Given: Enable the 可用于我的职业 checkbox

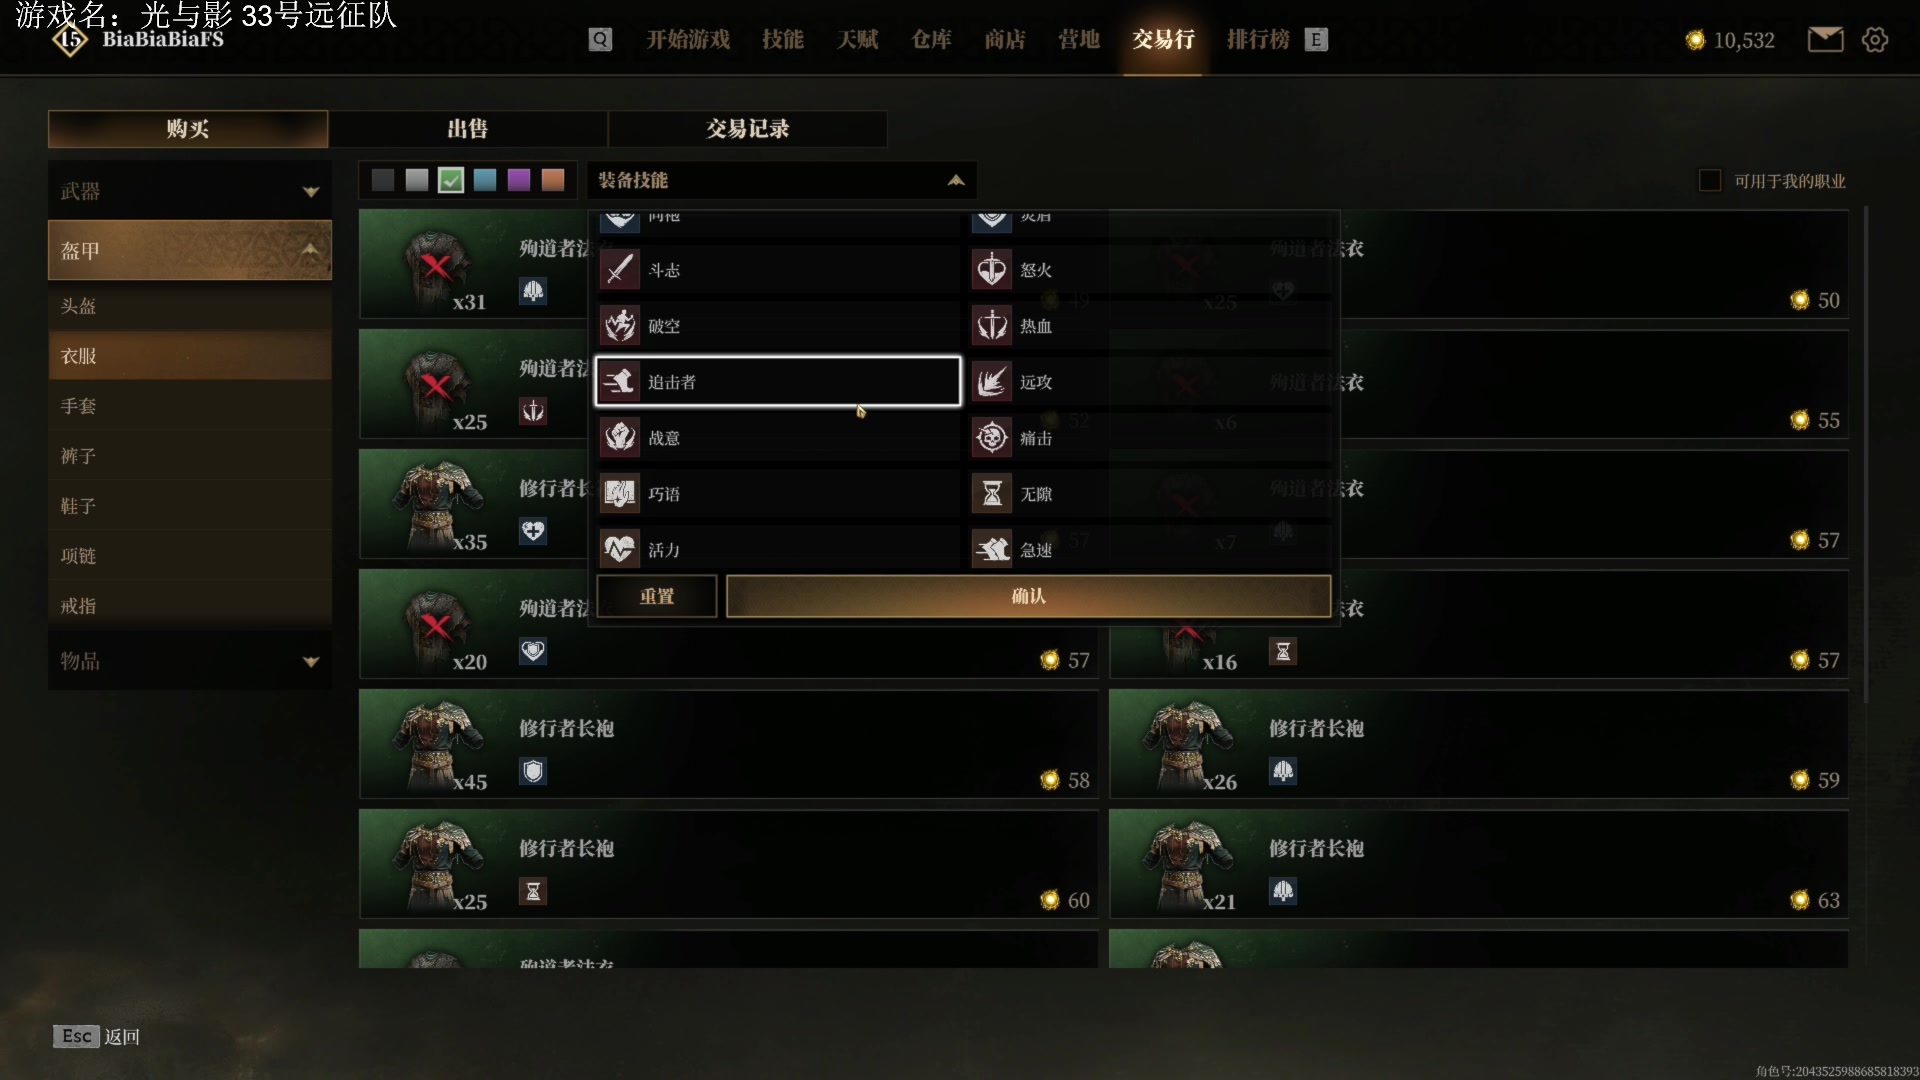Looking at the screenshot, I should click(x=1710, y=180).
